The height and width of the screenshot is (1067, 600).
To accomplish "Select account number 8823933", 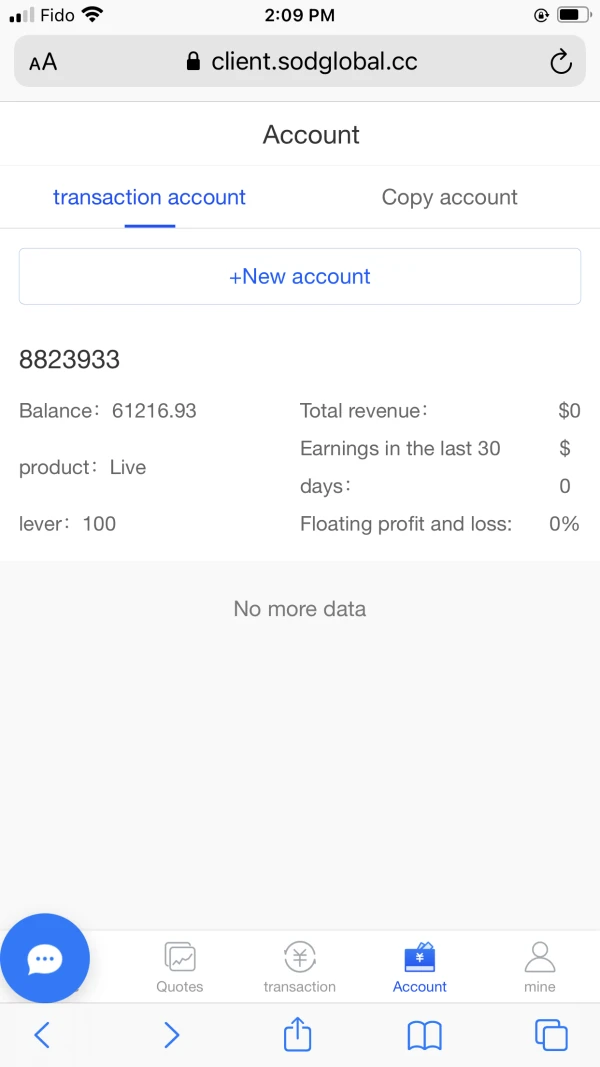I will pos(70,360).
